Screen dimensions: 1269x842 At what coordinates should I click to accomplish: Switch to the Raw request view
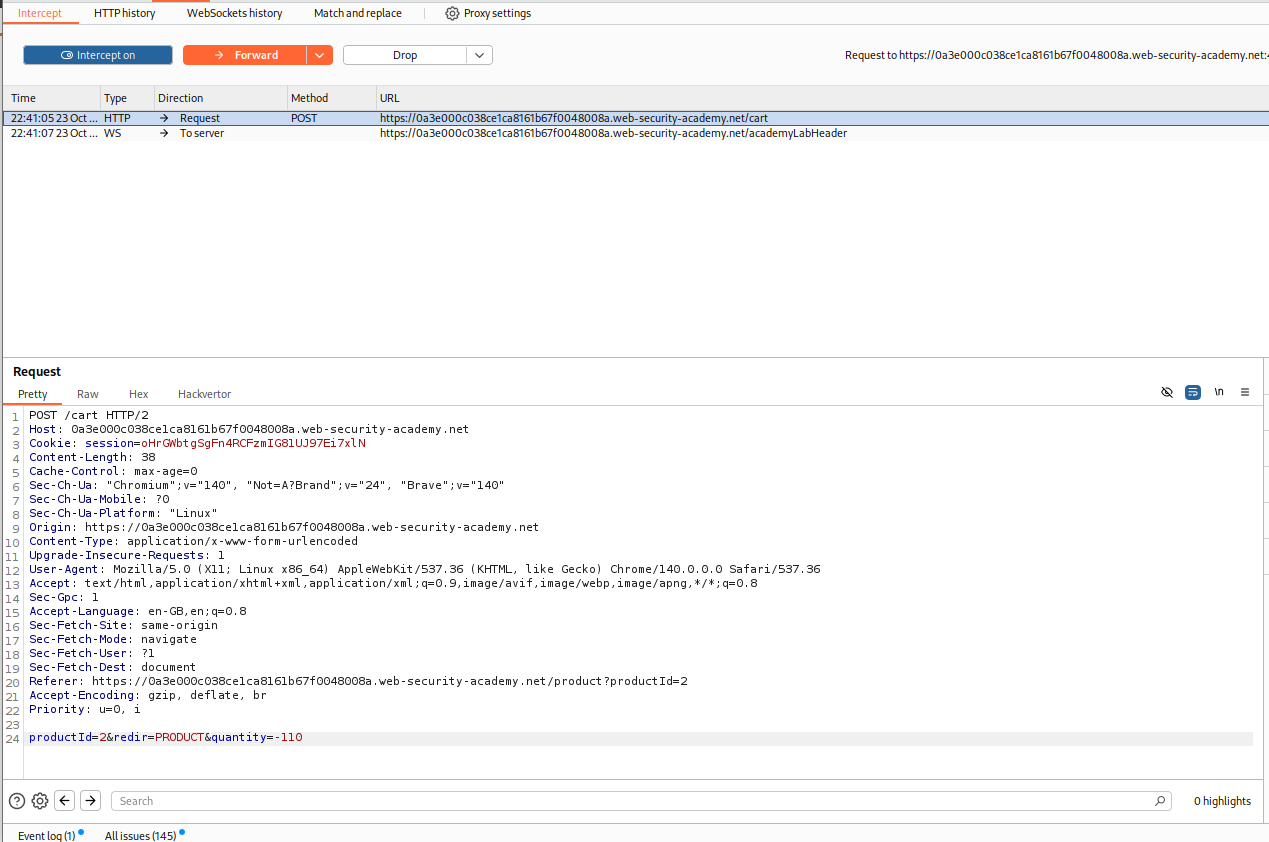coord(88,394)
